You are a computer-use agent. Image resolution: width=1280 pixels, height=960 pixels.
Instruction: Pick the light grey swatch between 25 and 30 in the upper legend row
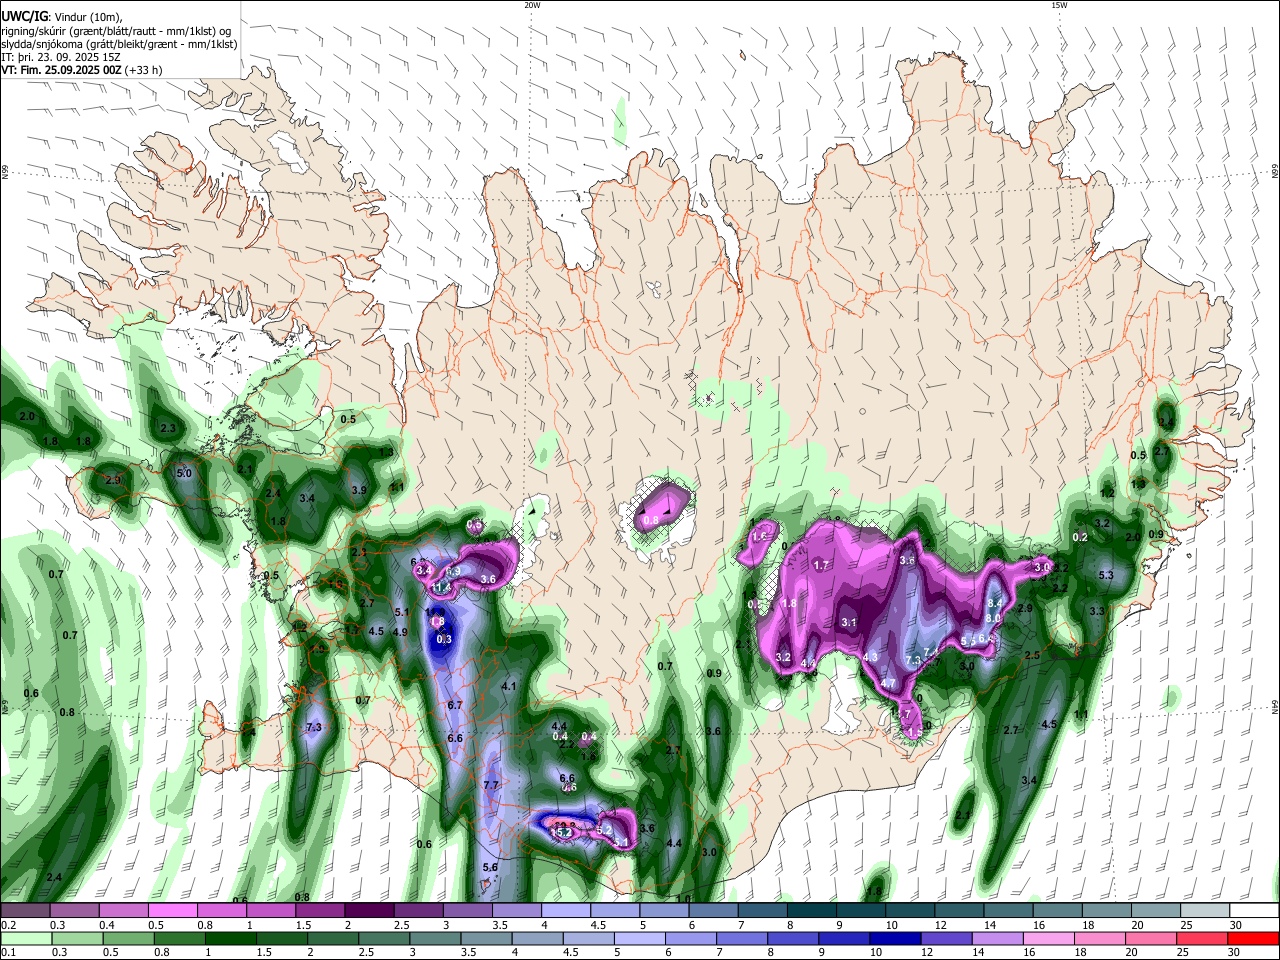(1205, 910)
